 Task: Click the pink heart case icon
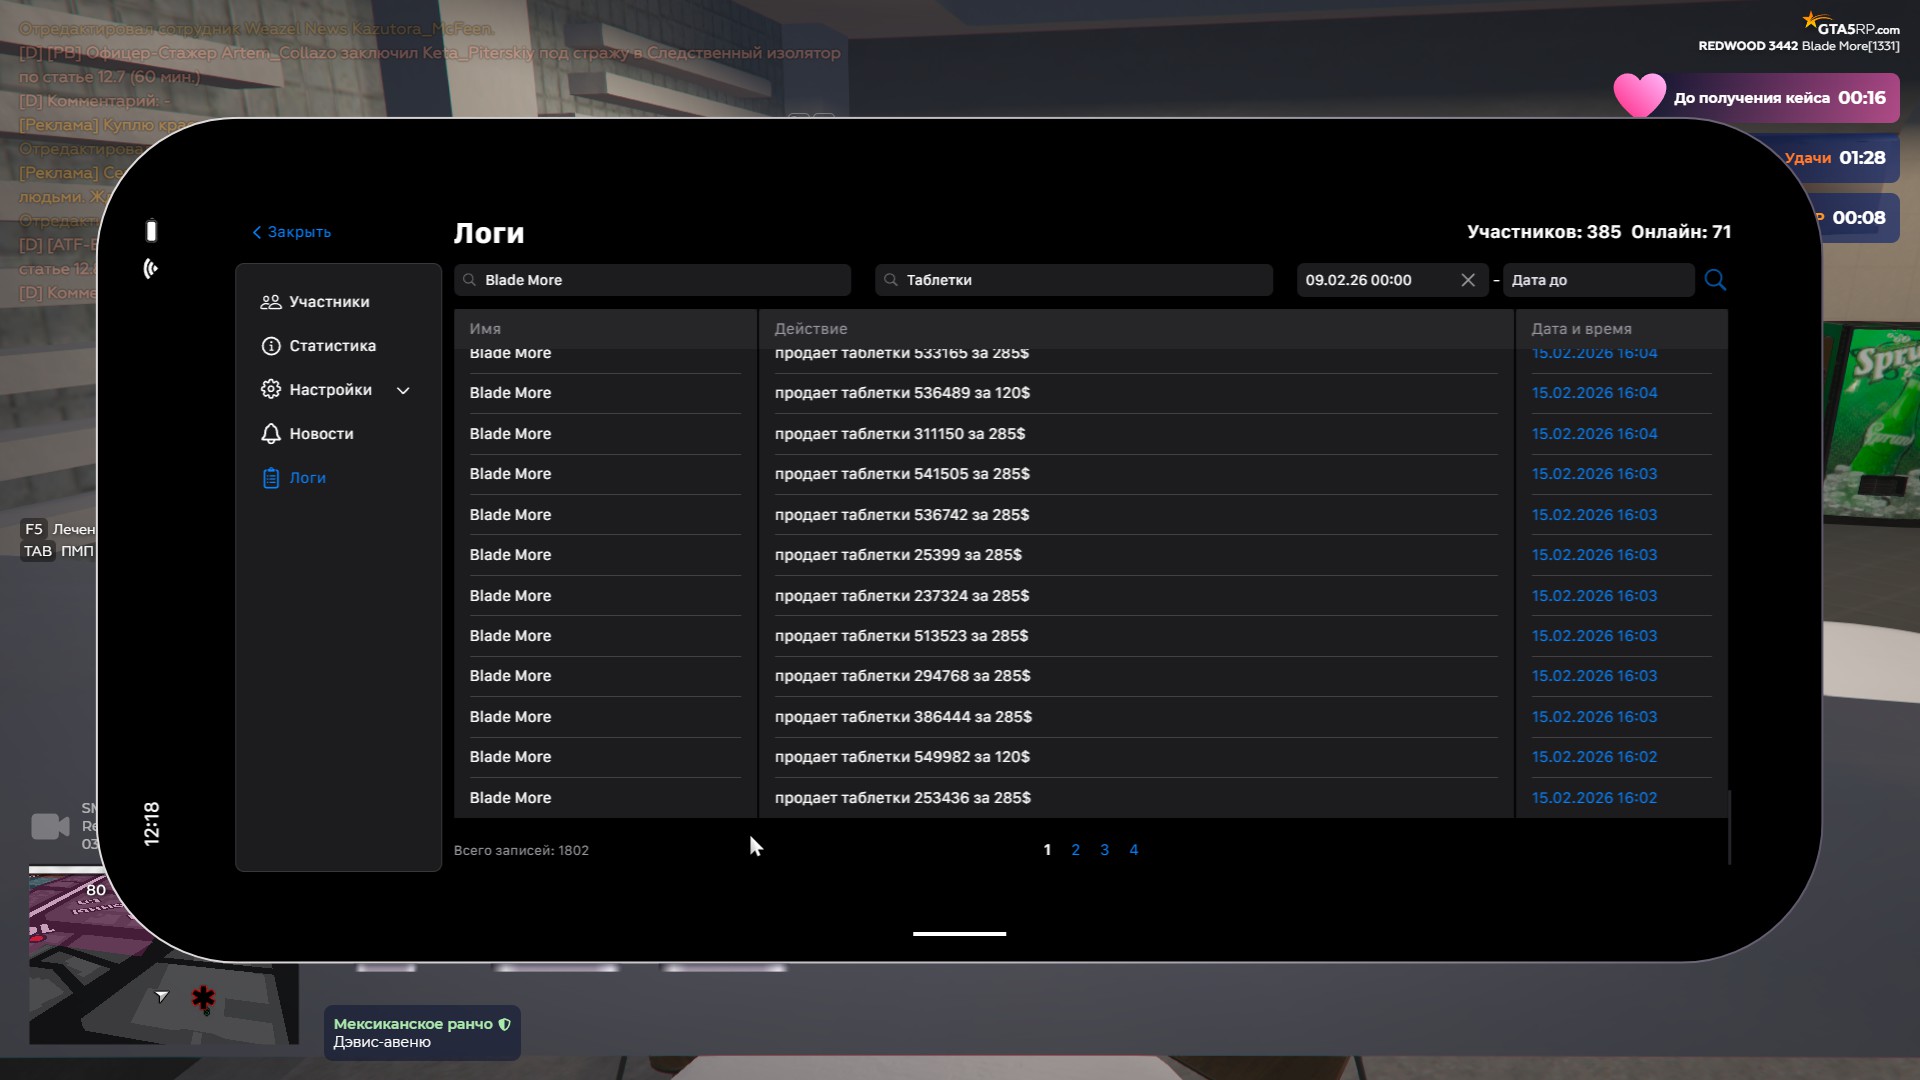[x=1639, y=96]
